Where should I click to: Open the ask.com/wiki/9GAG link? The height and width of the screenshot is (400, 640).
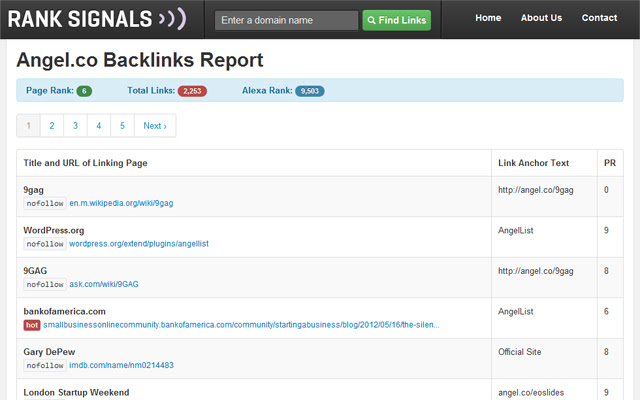coord(104,284)
